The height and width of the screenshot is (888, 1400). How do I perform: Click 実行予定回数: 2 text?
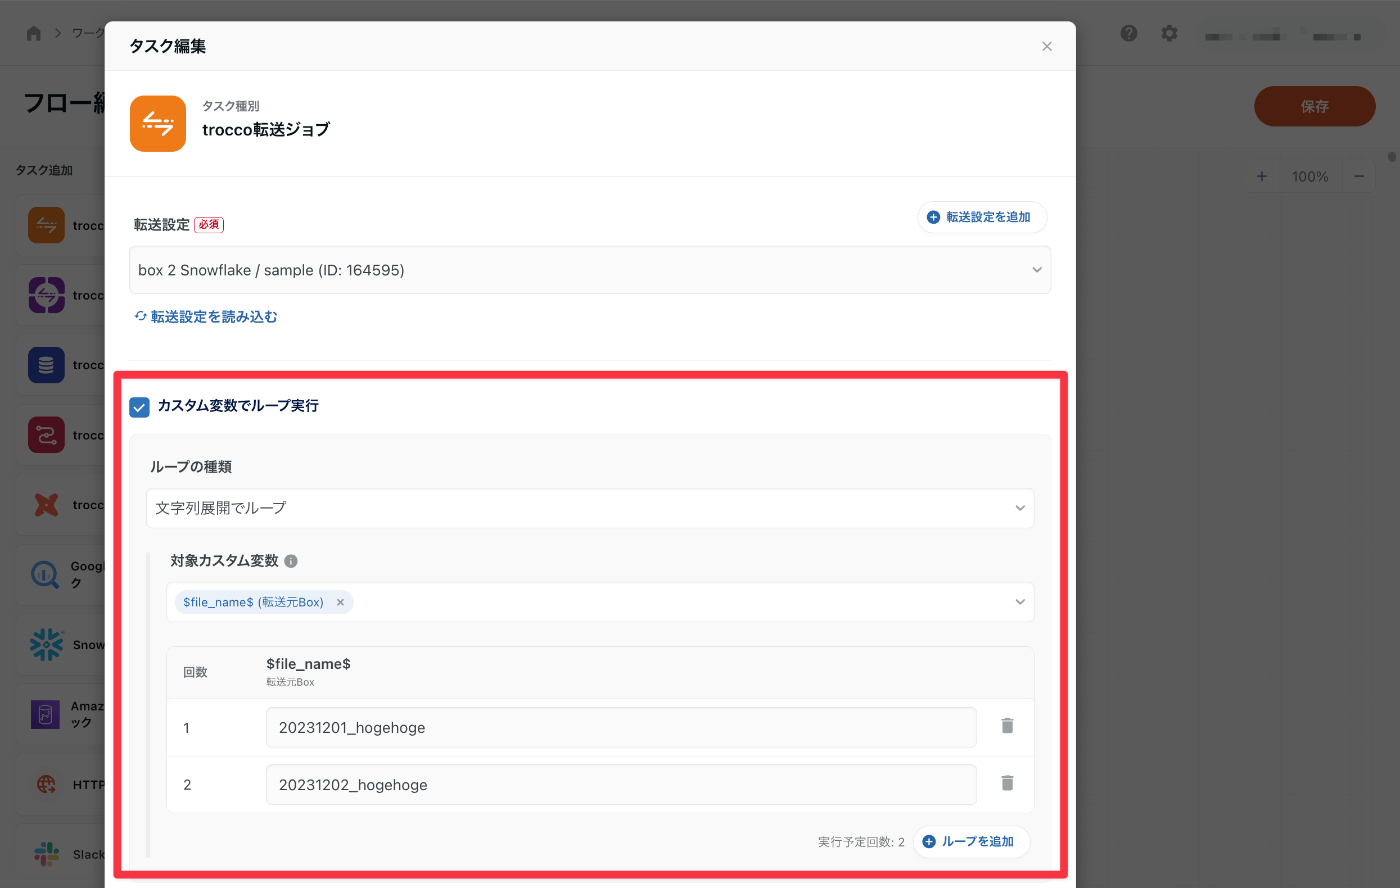point(861,842)
